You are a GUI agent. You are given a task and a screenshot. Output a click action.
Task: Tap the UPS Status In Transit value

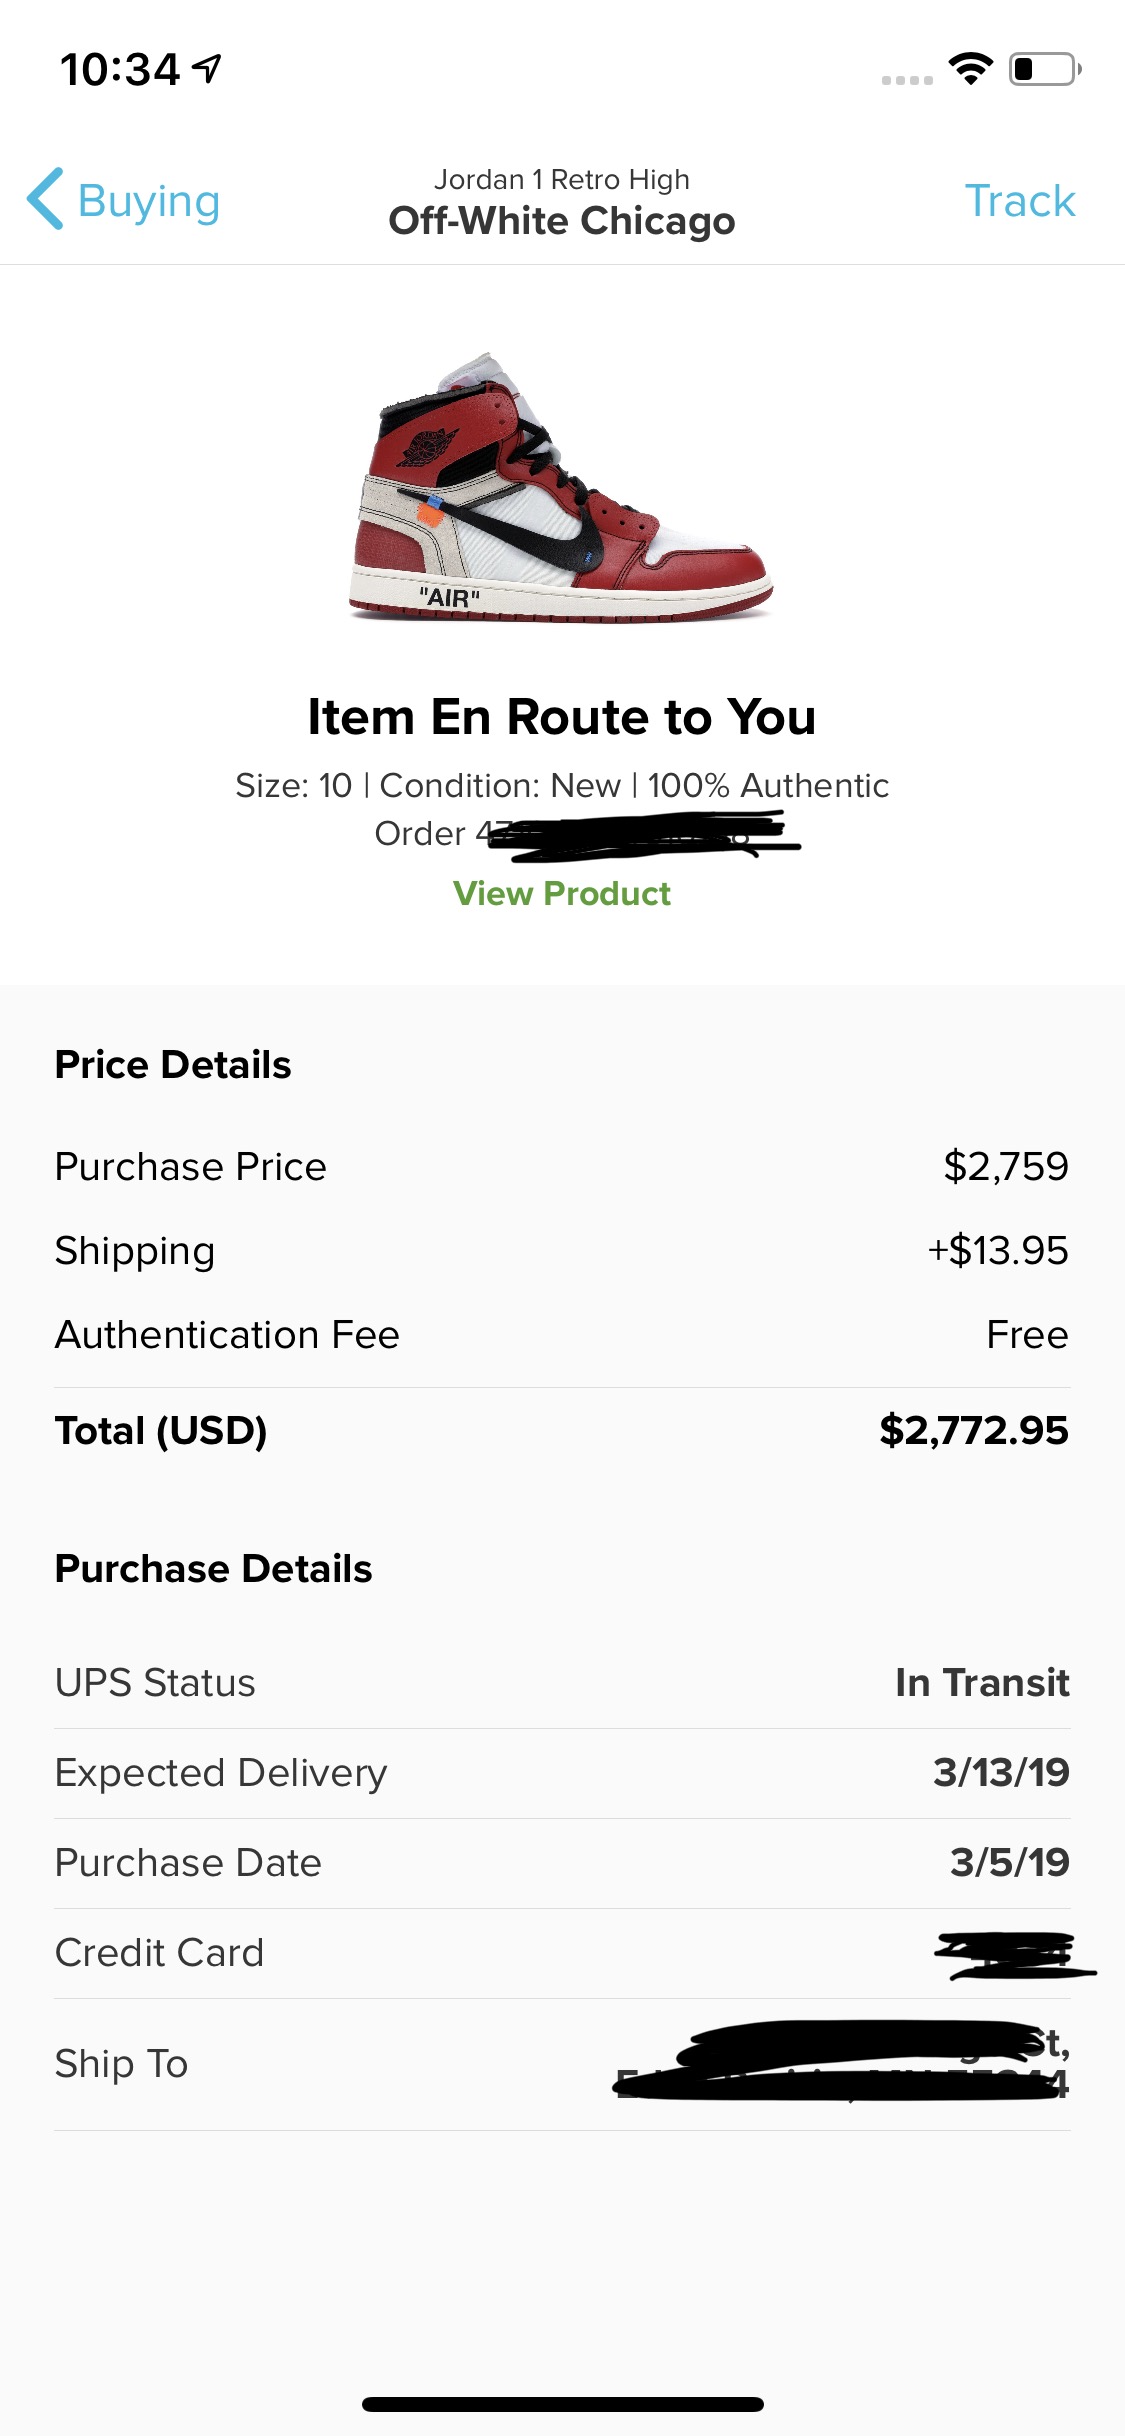[x=982, y=1683]
